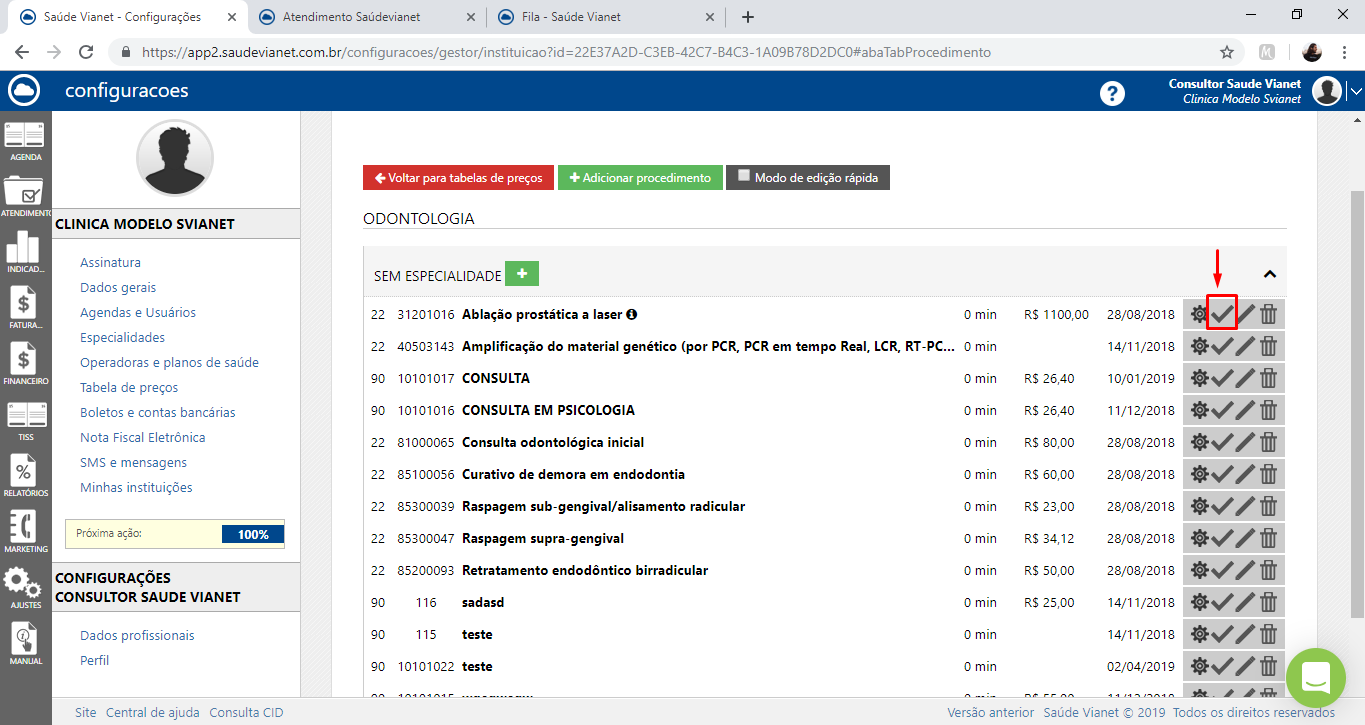The width and height of the screenshot is (1365, 725).
Task: Open the chat support bubble
Action: (1316, 678)
